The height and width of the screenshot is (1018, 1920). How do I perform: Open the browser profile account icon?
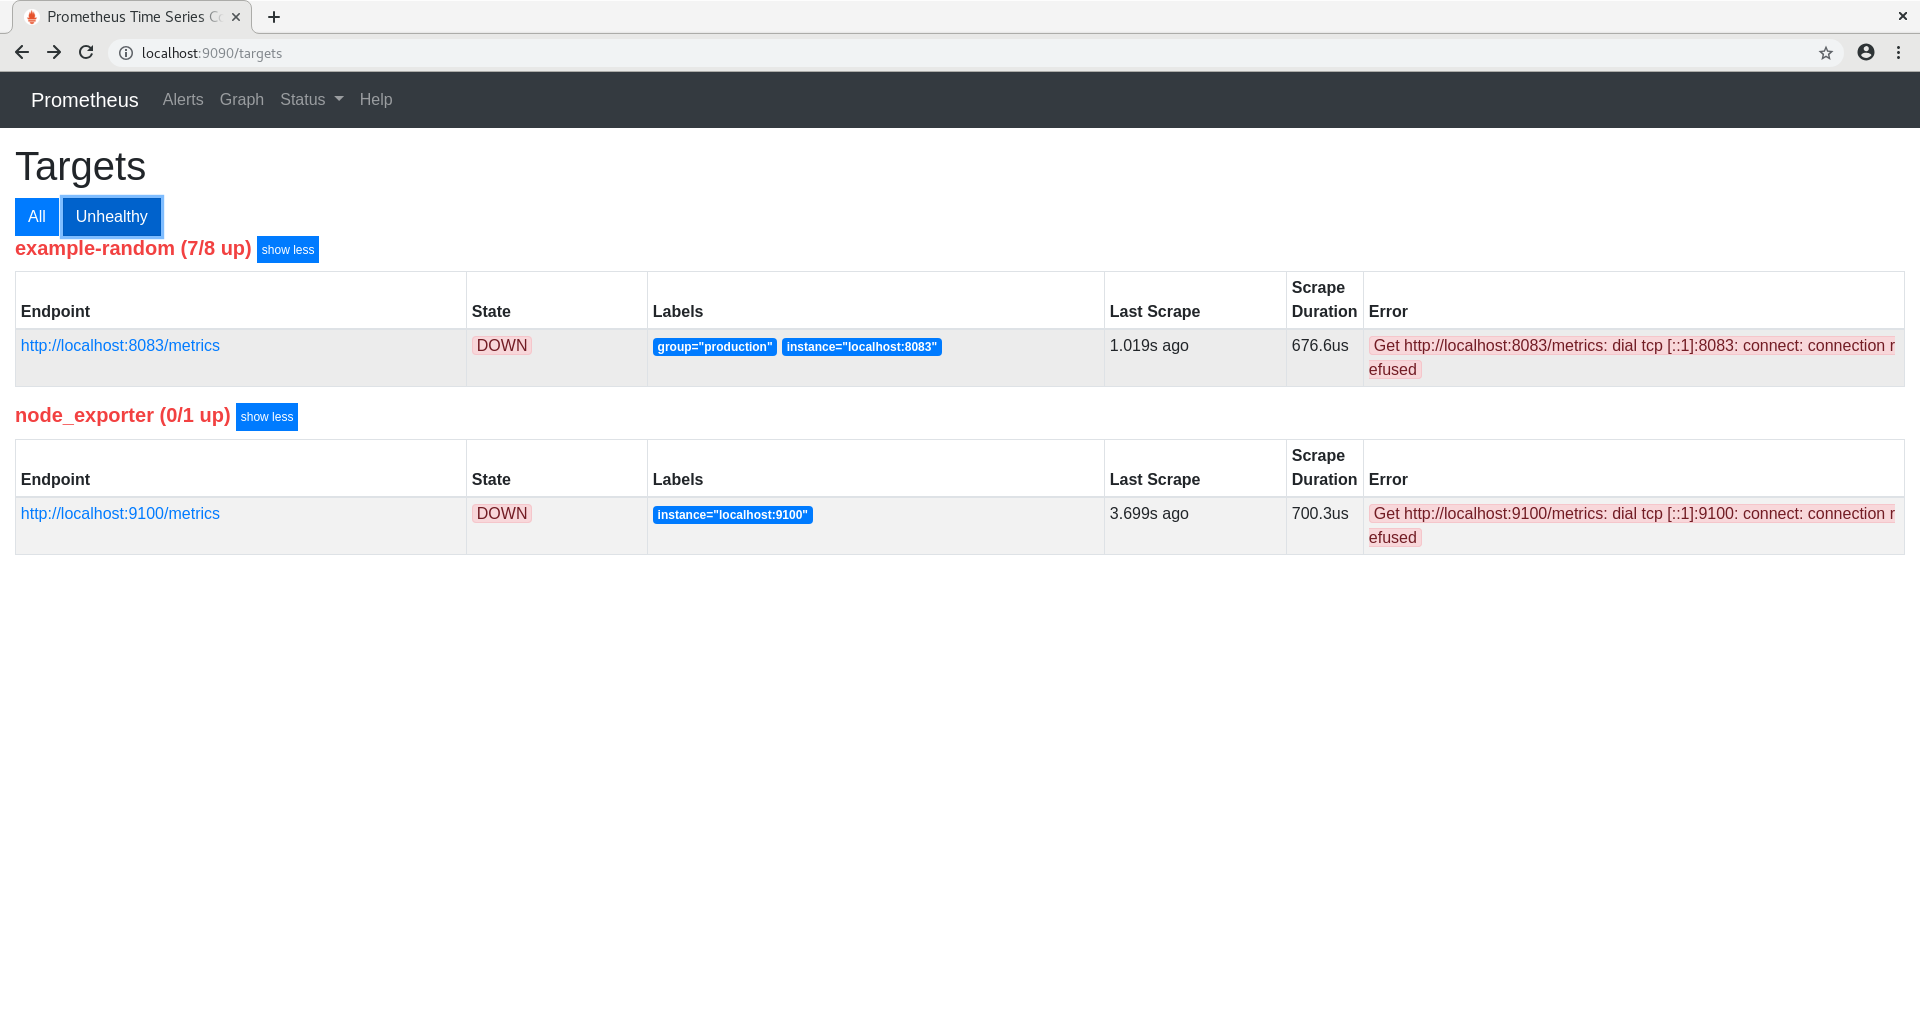(x=1866, y=52)
